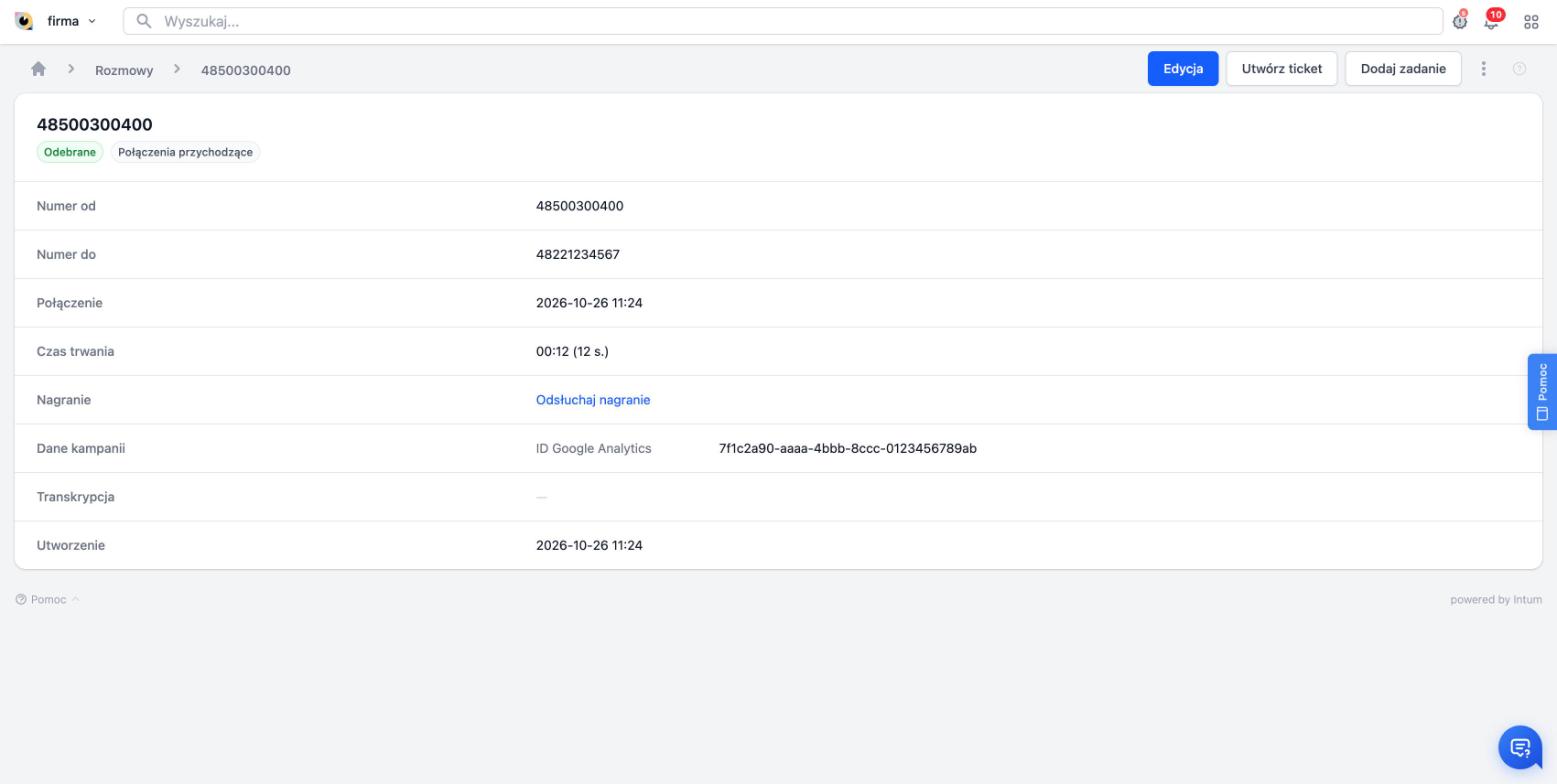The height and width of the screenshot is (784, 1557).
Task: Open the firma account dropdown
Action: tap(72, 21)
